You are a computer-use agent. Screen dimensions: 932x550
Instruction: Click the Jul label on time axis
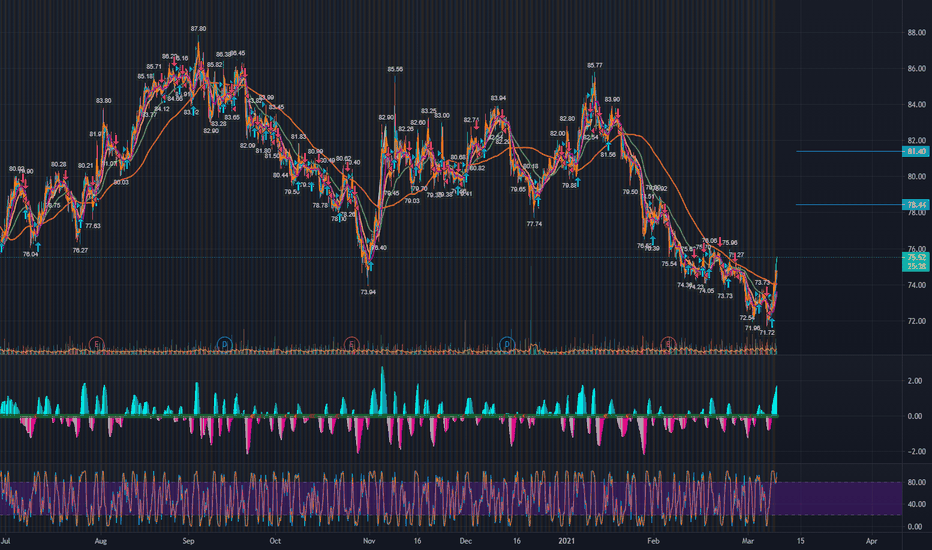(x=5, y=541)
